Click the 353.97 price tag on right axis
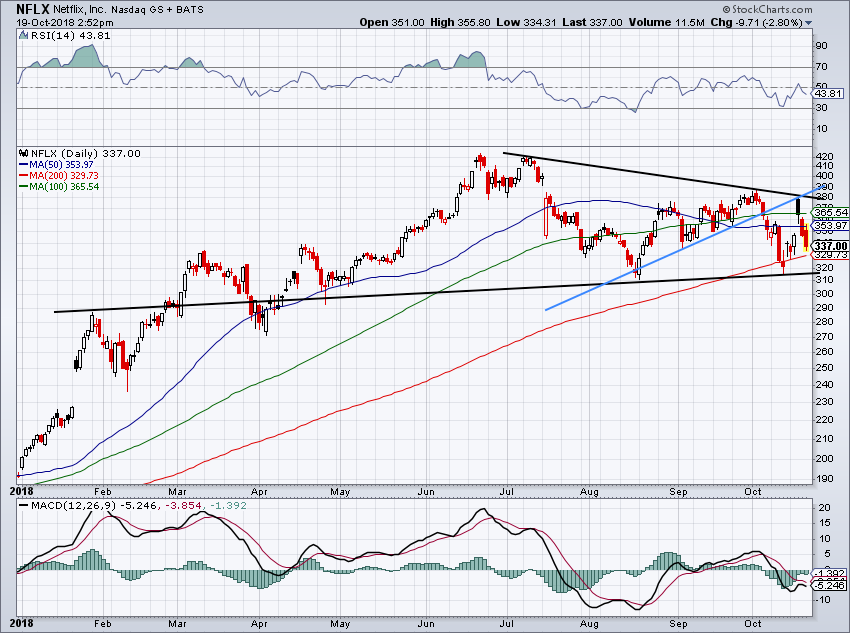The height and width of the screenshot is (633, 850). point(830,225)
